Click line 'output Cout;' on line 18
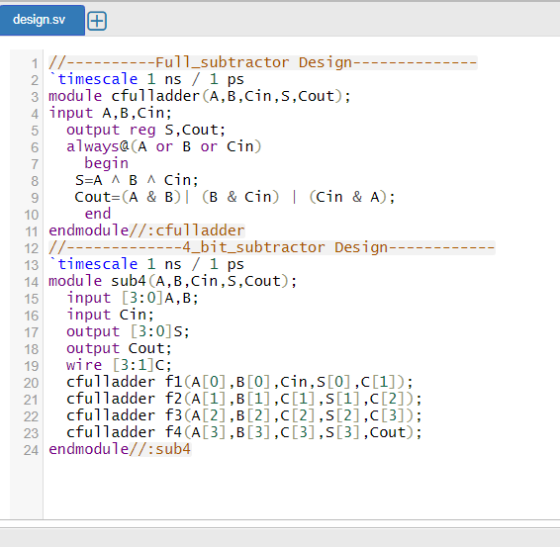 tap(119, 348)
